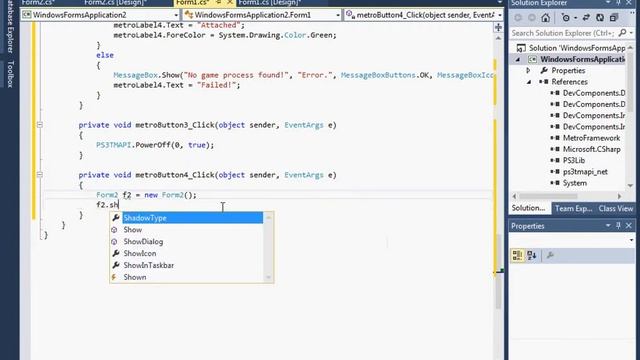Open Properties panel window position menu
Screen dimensions: 640x360
tap(608, 226)
